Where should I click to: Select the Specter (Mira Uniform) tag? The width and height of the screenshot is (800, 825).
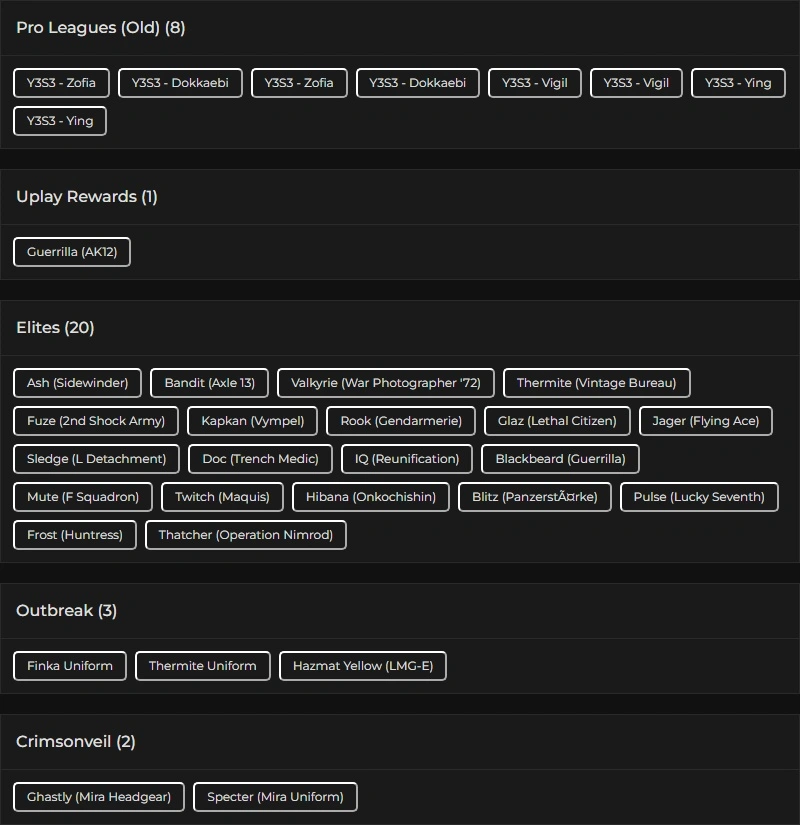point(275,797)
